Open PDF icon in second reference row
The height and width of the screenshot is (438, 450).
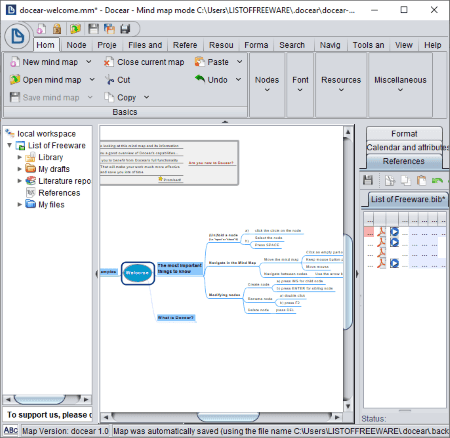tap(381, 242)
